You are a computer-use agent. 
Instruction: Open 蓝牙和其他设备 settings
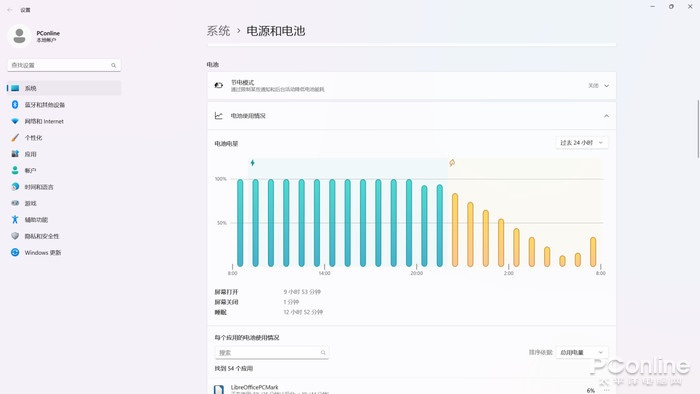click(64, 104)
